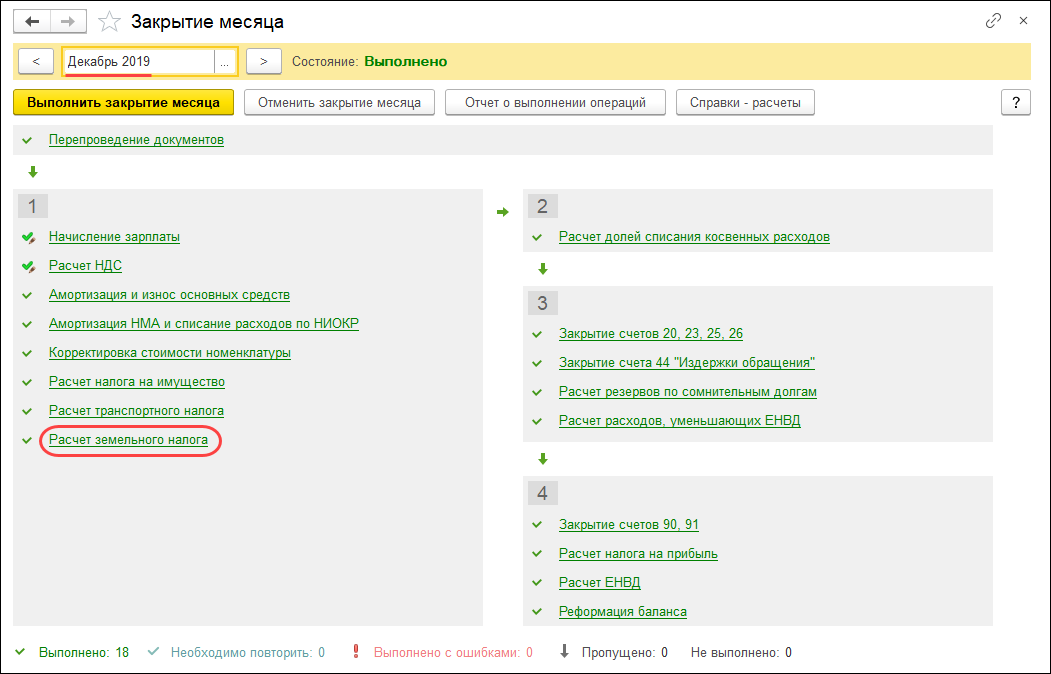The image size is (1051, 674).
Task: Open Расчет налога на прибыль link
Action: tap(638, 553)
